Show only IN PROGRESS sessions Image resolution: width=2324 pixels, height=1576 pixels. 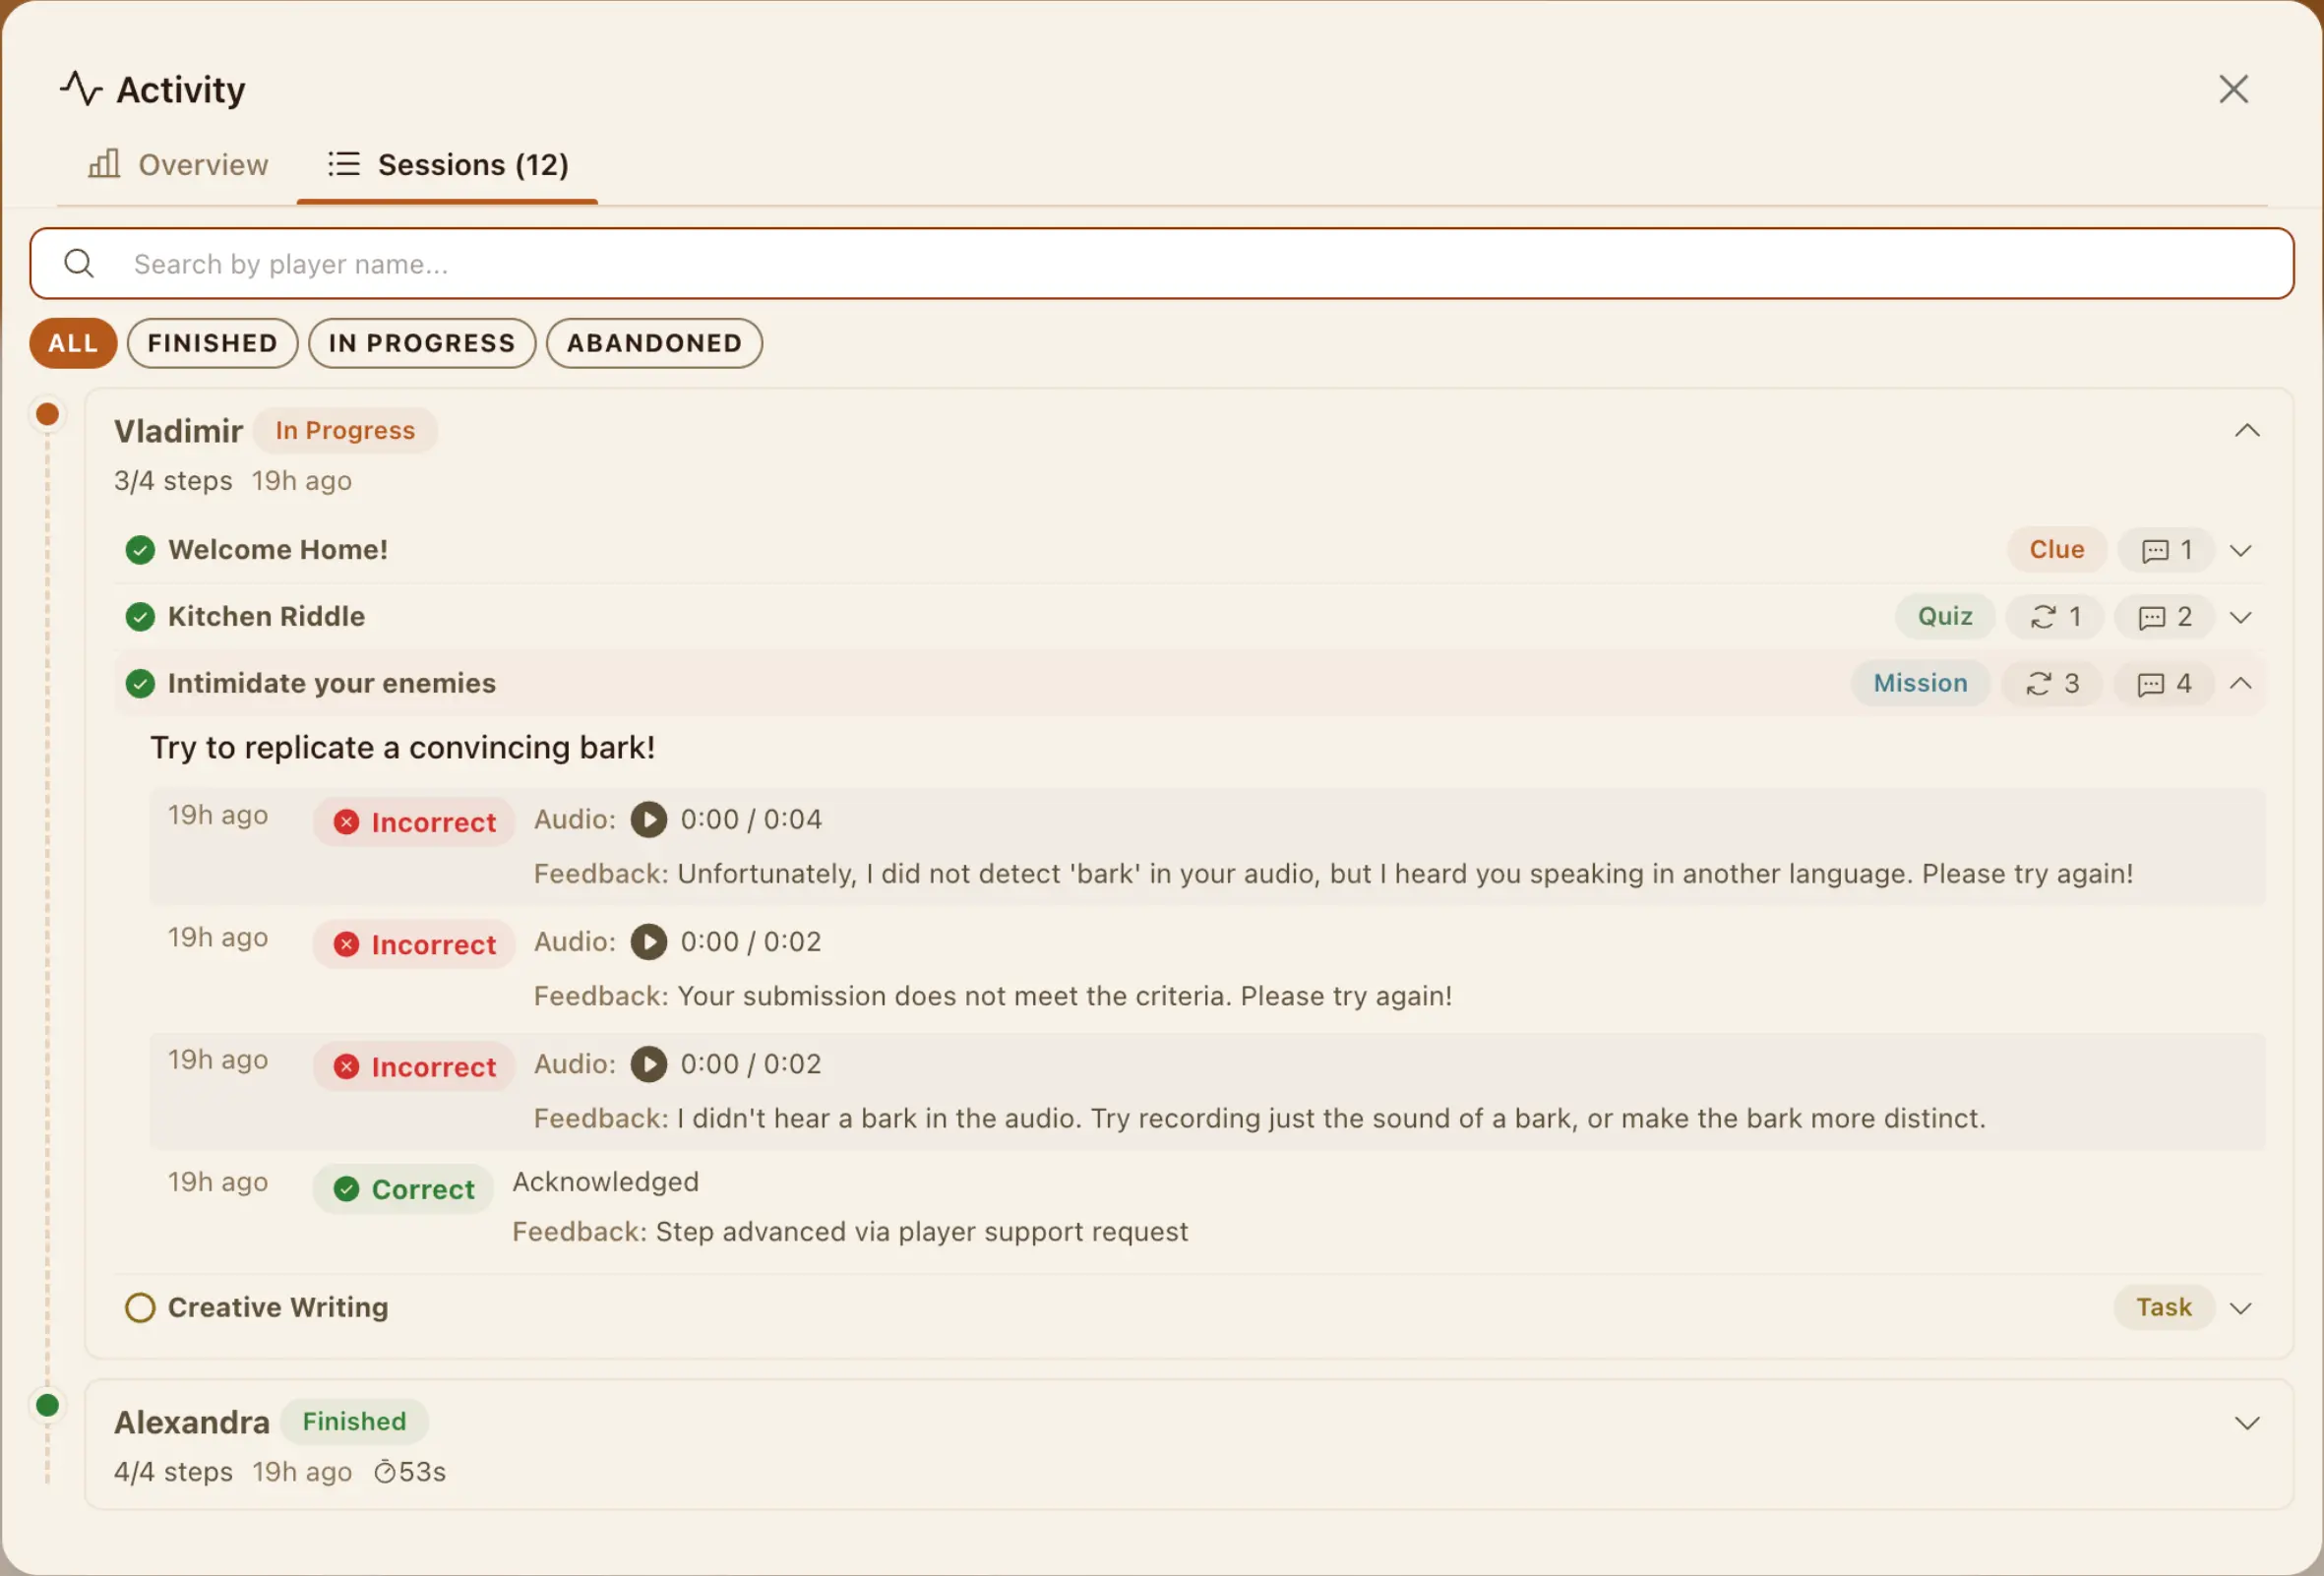[x=421, y=343]
